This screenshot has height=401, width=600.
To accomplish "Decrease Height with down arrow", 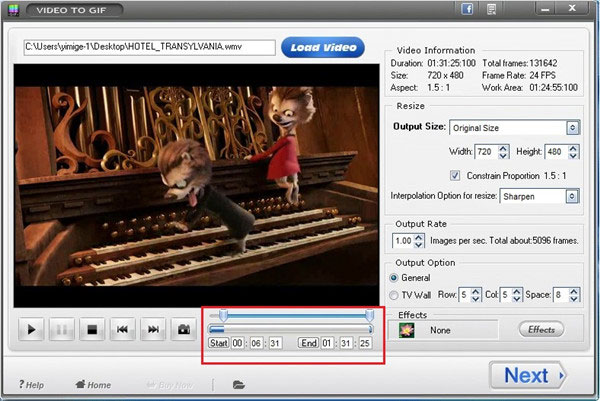I will (573, 155).
